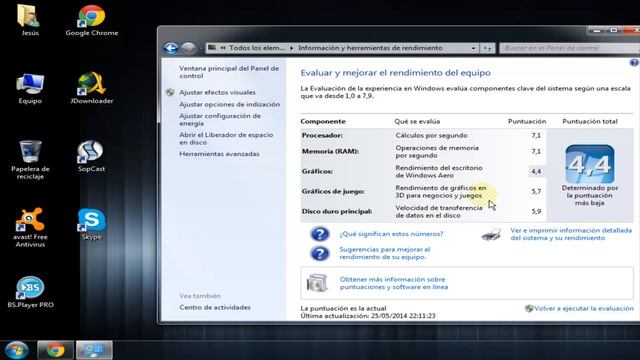Switch to Chrome in the taskbar
Image resolution: width=640 pixels, height=360 pixels.
click(x=56, y=350)
